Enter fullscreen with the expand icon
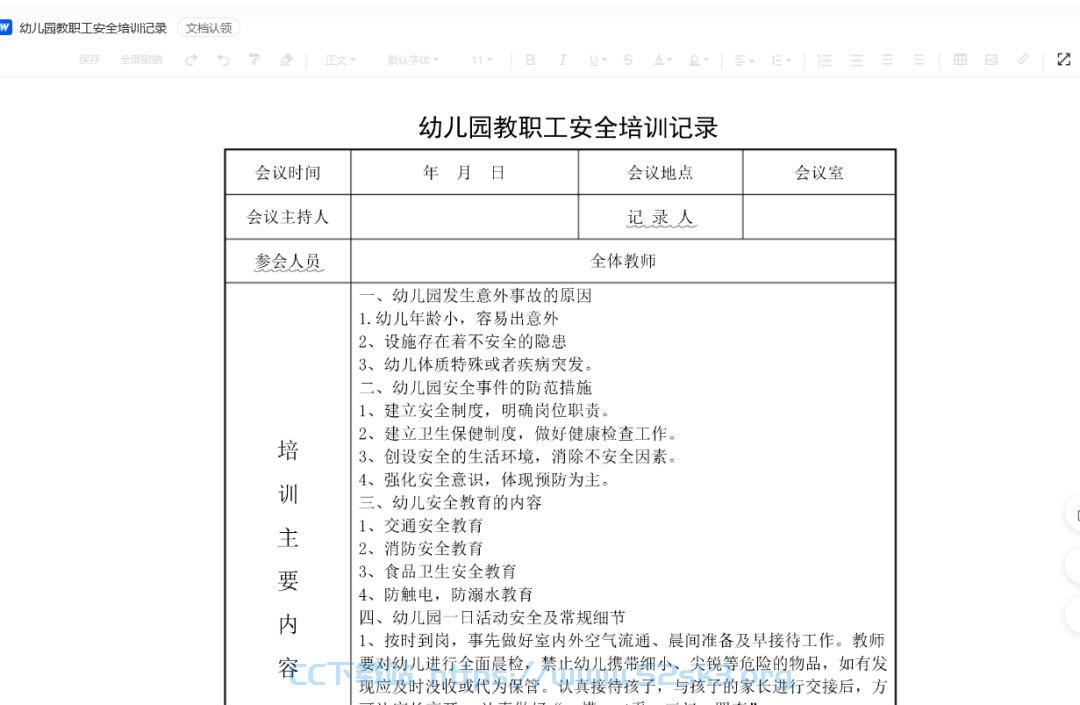 1064,60
